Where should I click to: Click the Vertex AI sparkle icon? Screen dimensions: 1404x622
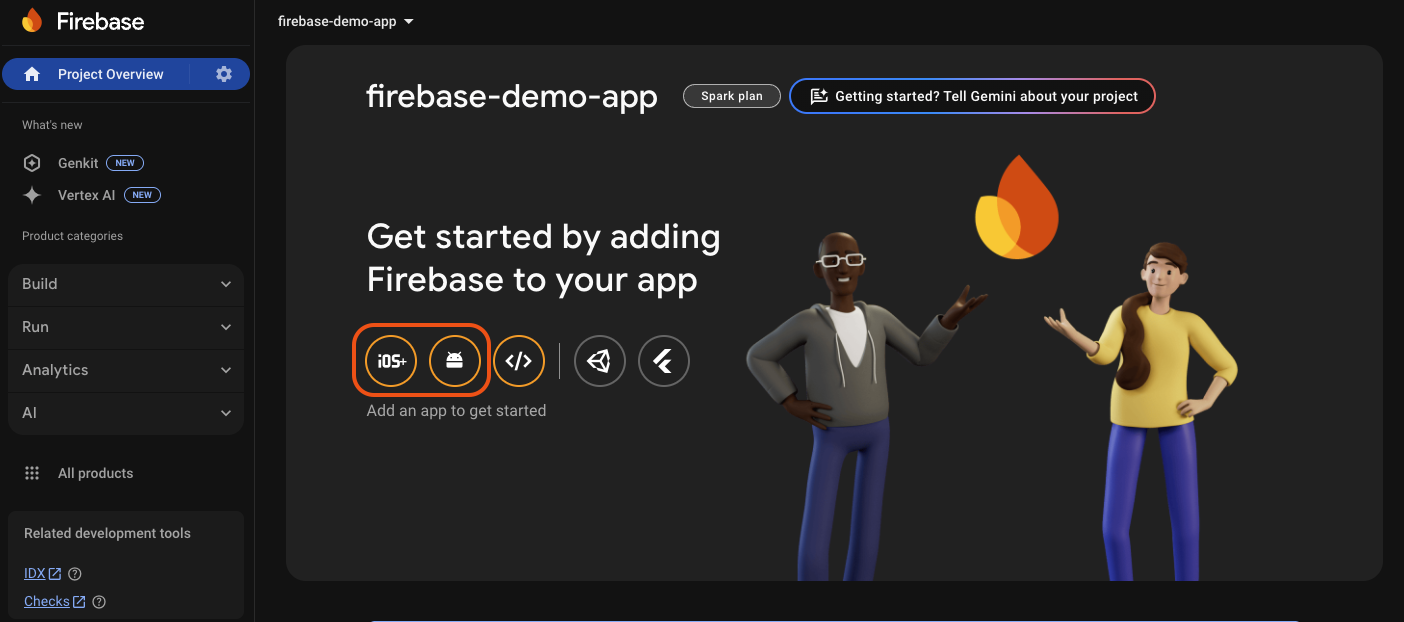32,195
